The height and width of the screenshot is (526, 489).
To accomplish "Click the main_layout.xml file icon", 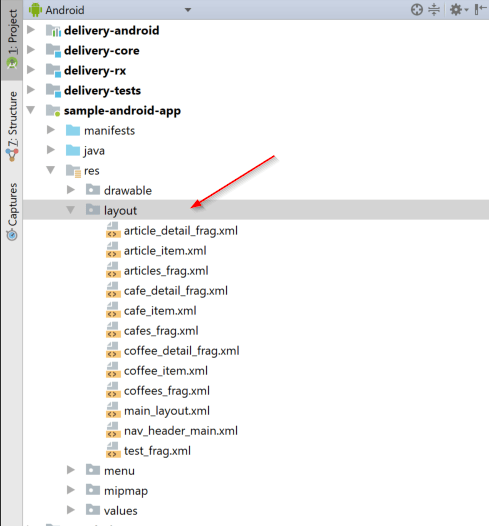I will point(113,411).
